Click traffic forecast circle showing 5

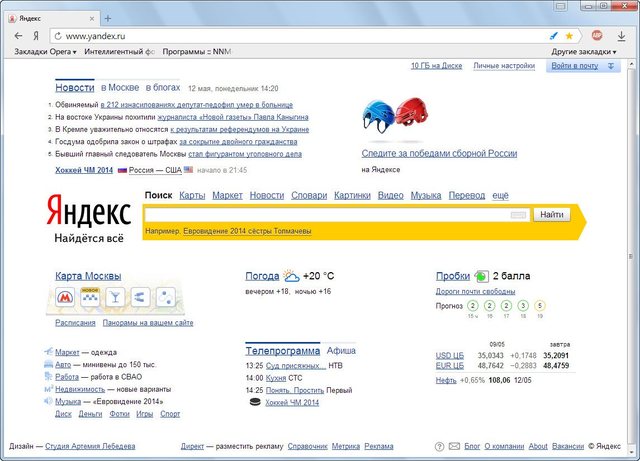tap(540, 306)
